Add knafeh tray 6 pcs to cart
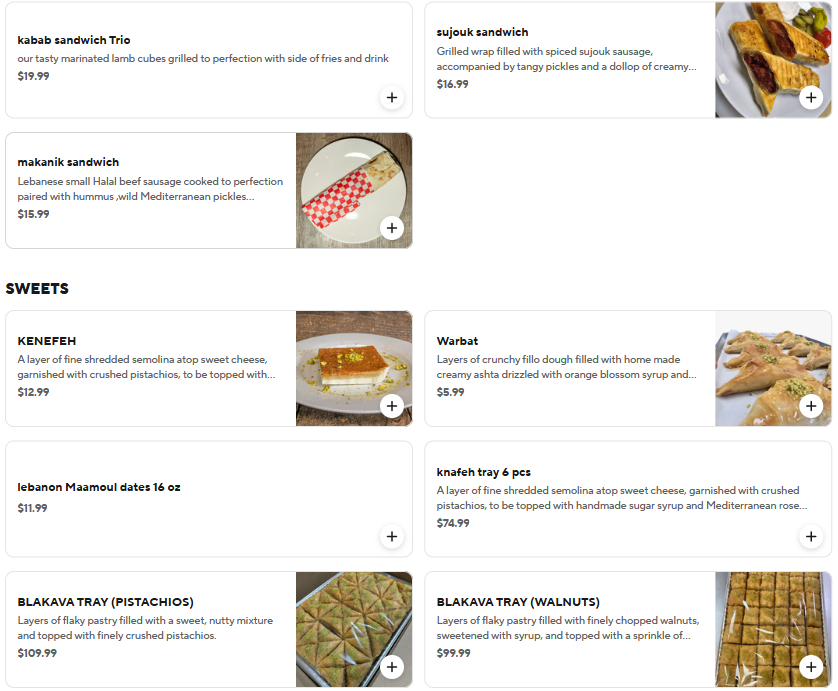The image size is (838, 691). coord(811,537)
